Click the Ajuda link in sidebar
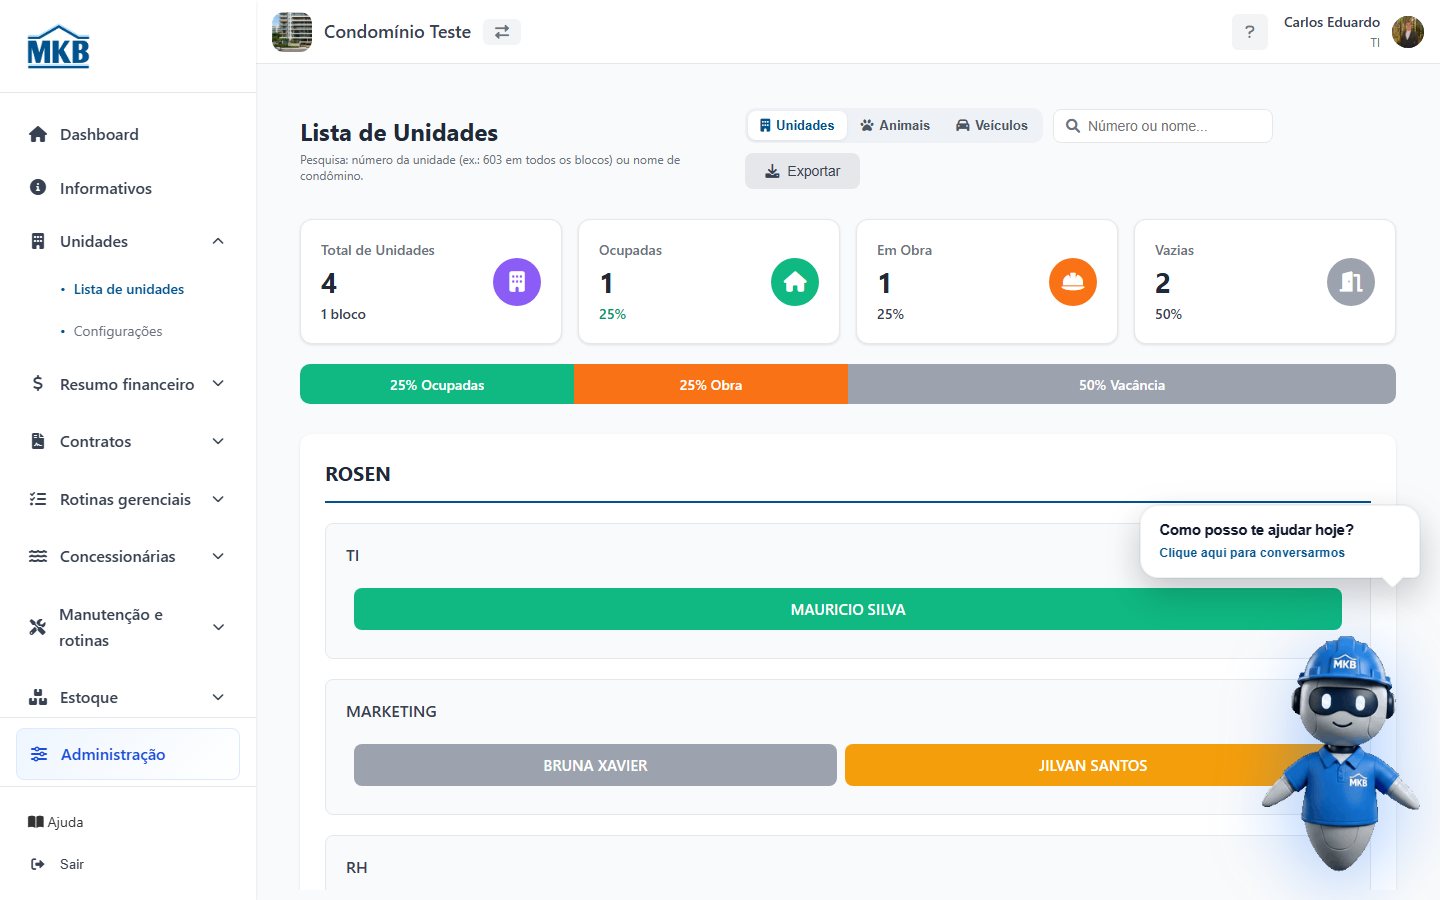This screenshot has height=900, width=1440. pos(56,822)
